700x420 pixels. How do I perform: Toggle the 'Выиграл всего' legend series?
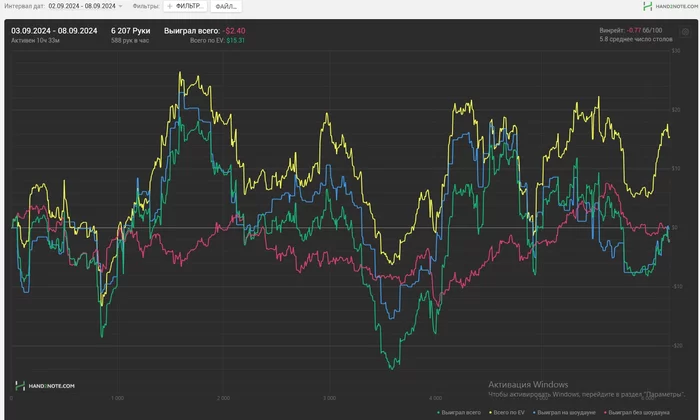459,412
